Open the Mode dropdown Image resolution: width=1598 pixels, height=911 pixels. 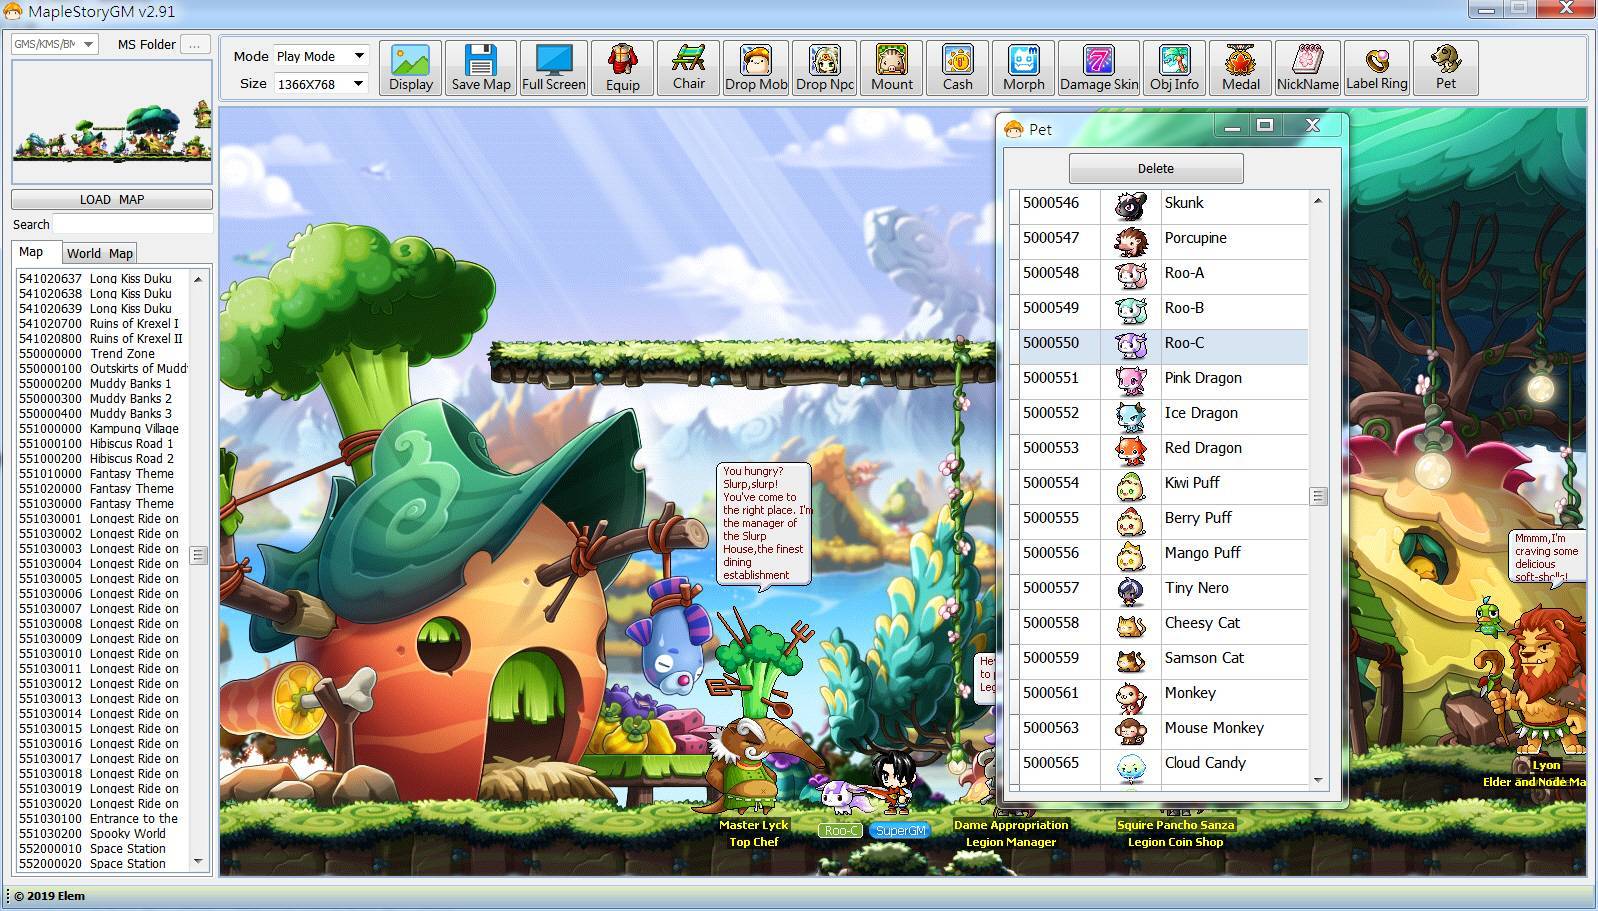[321, 56]
